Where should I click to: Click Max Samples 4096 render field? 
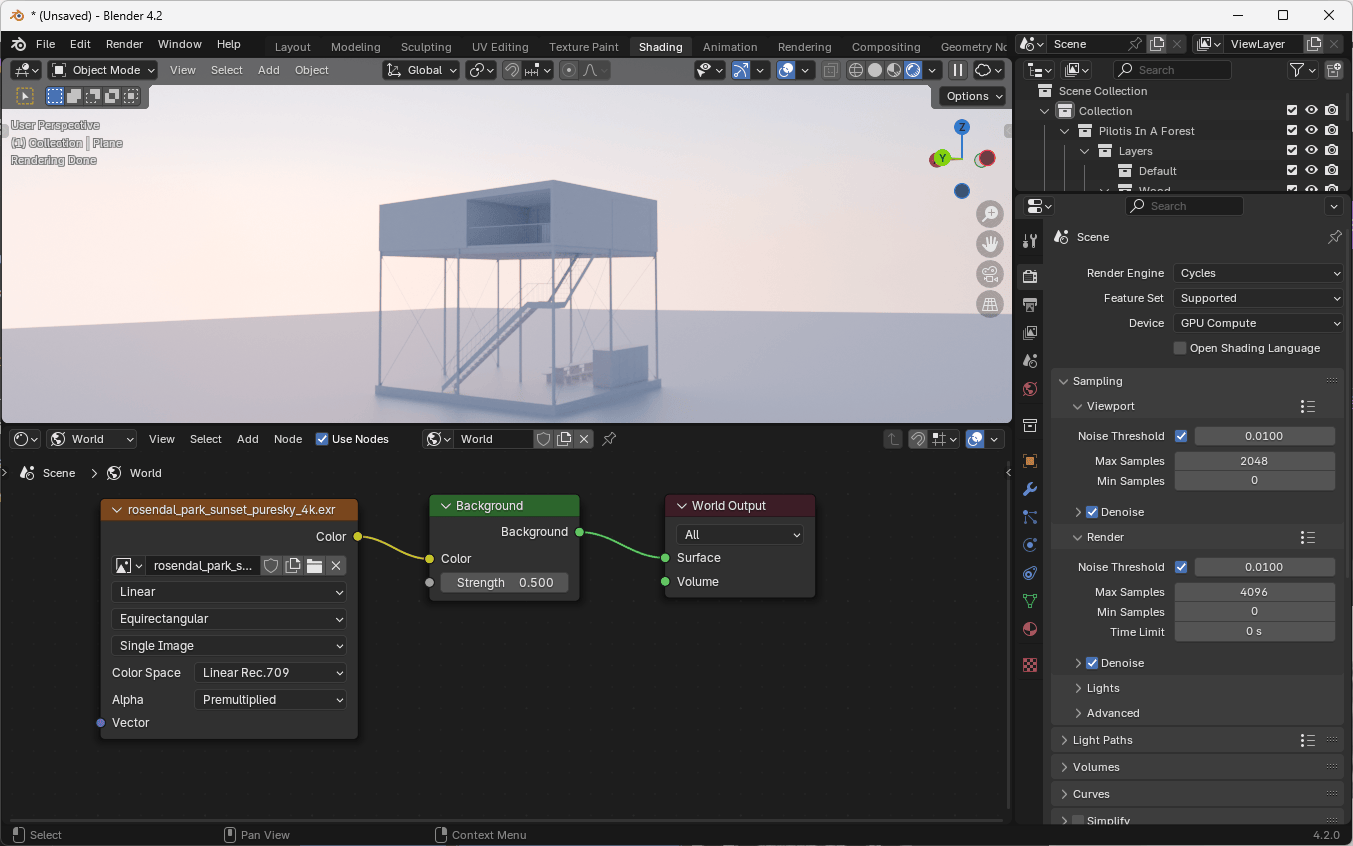pyautogui.click(x=1254, y=592)
